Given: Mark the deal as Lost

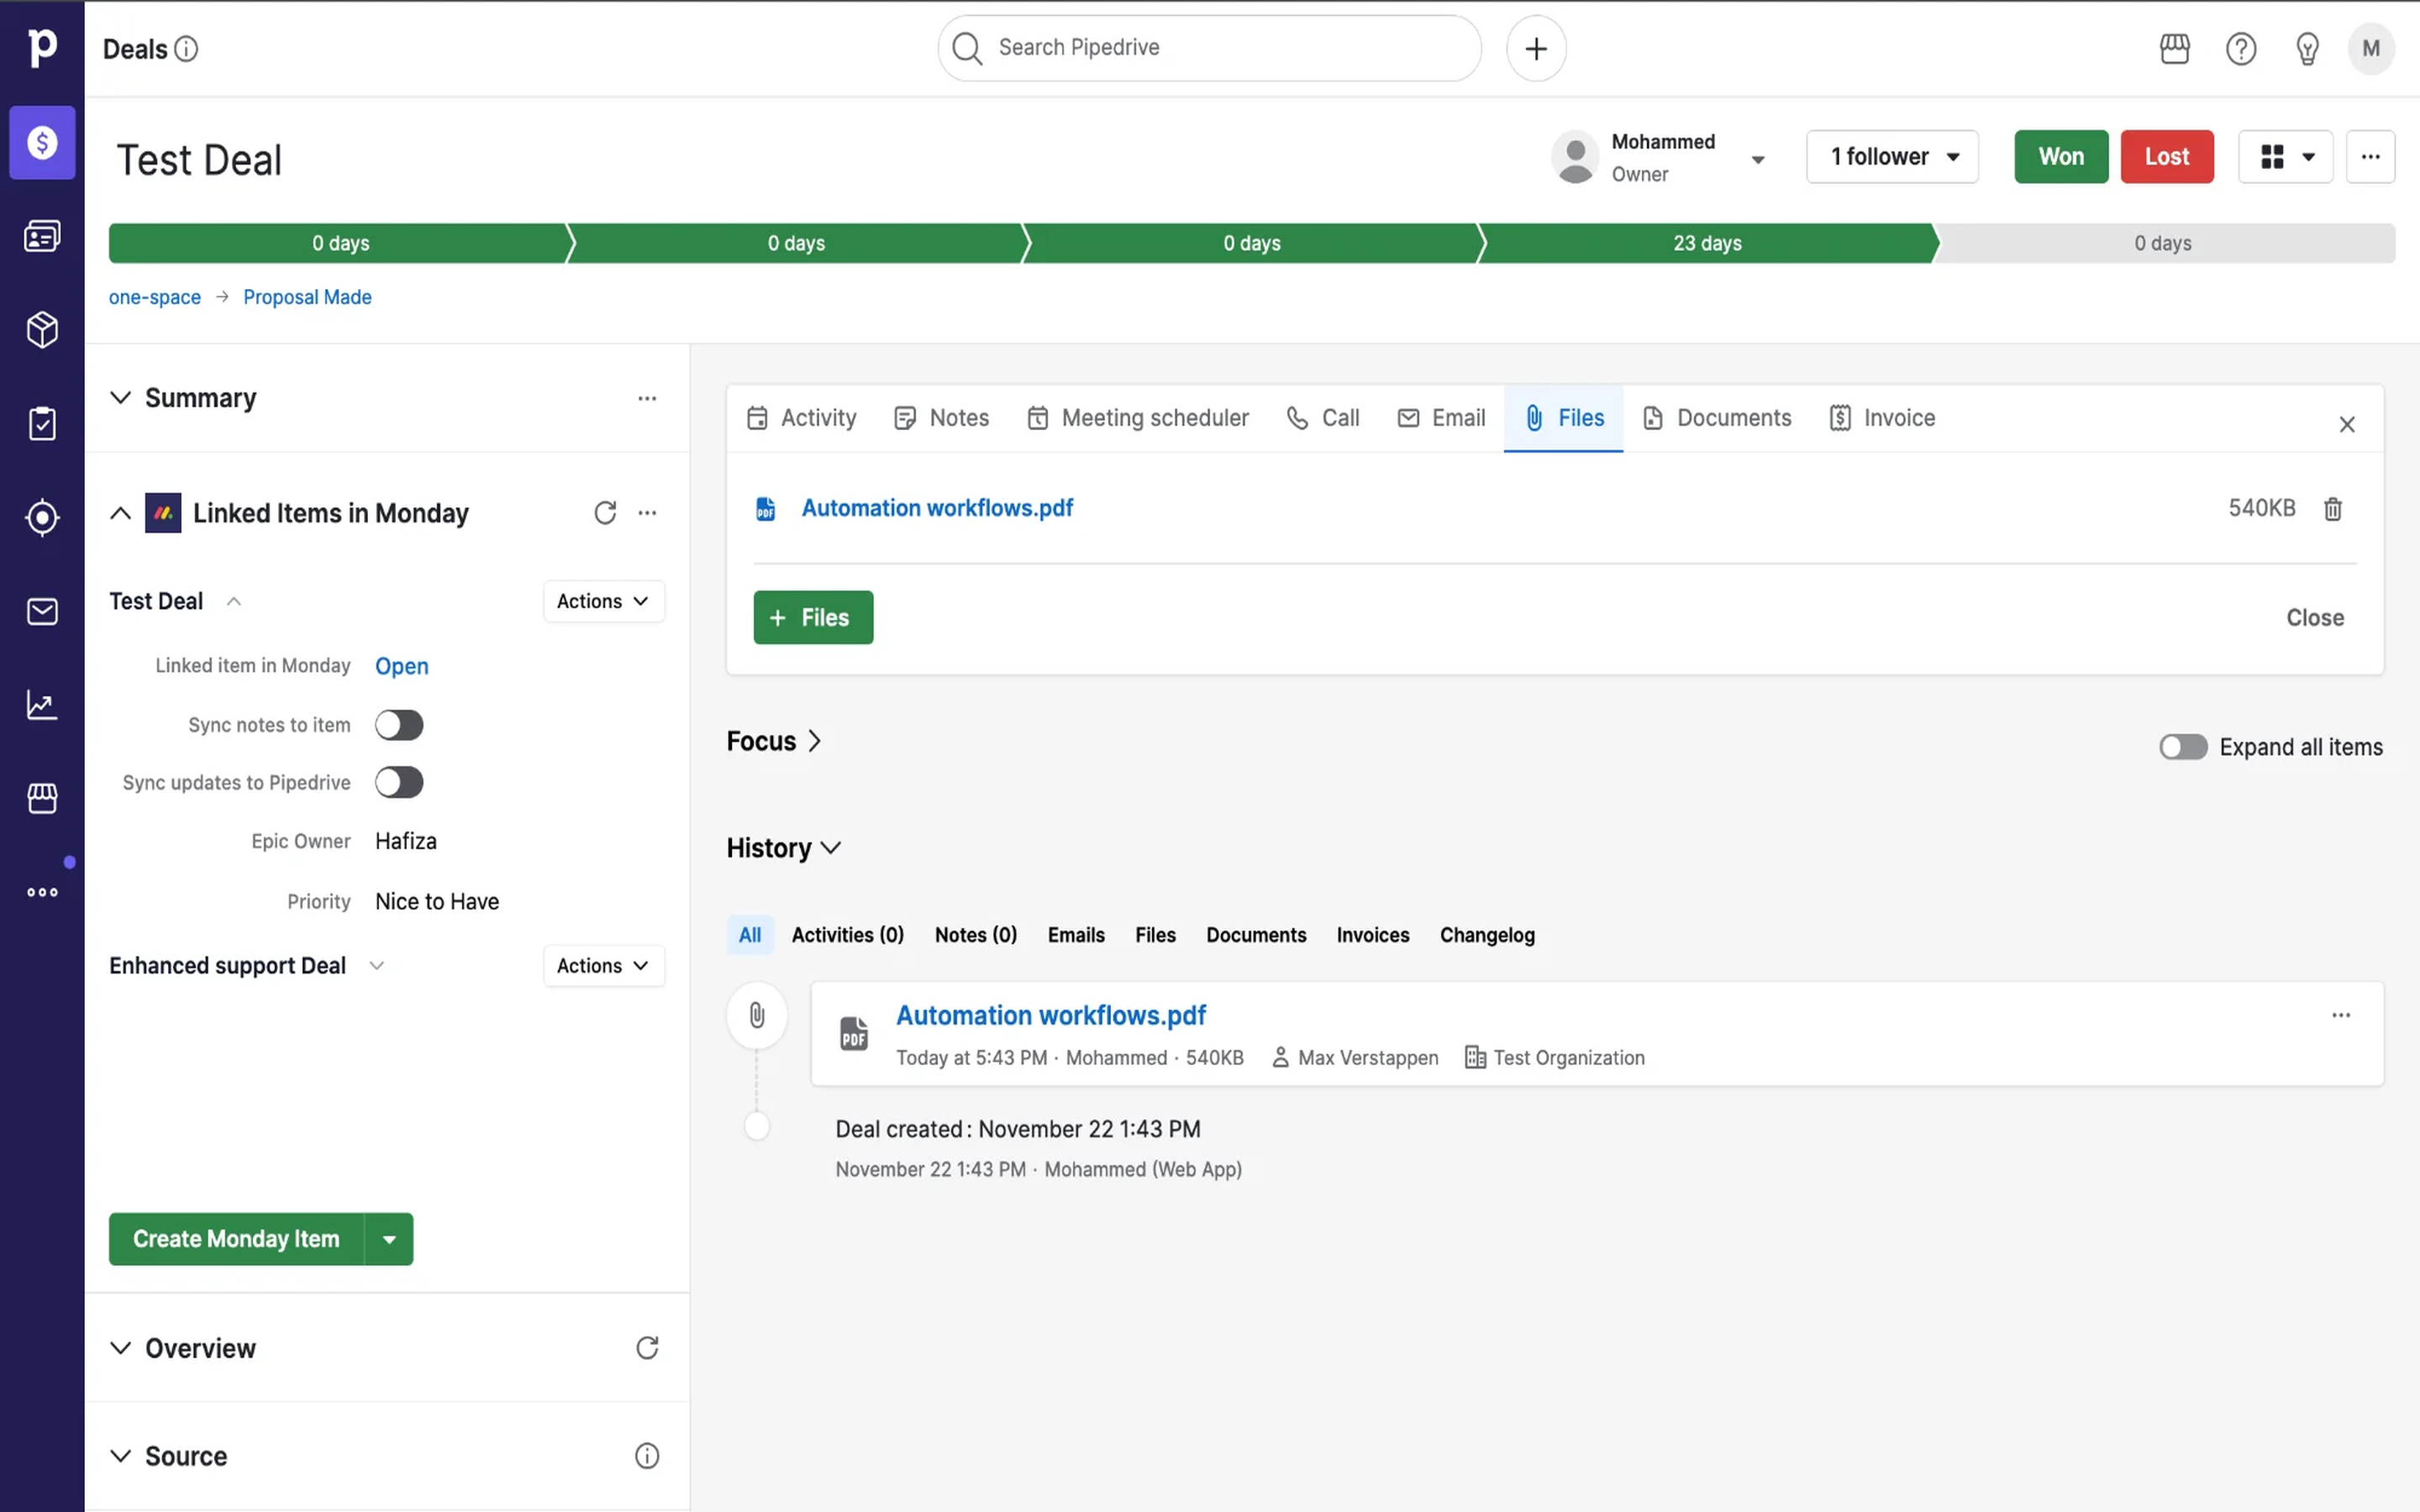Looking at the screenshot, I should [2167, 157].
